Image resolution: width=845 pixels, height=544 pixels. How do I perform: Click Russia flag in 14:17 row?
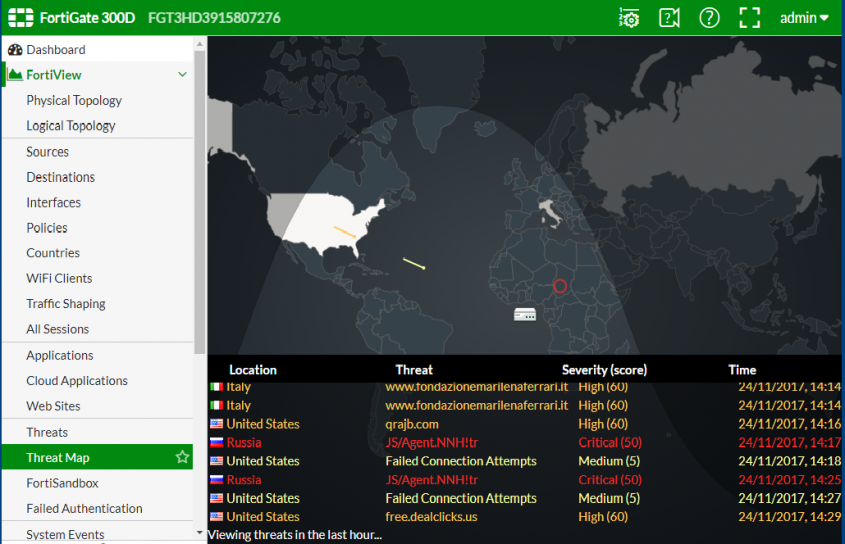pyautogui.click(x=217, y=443)
